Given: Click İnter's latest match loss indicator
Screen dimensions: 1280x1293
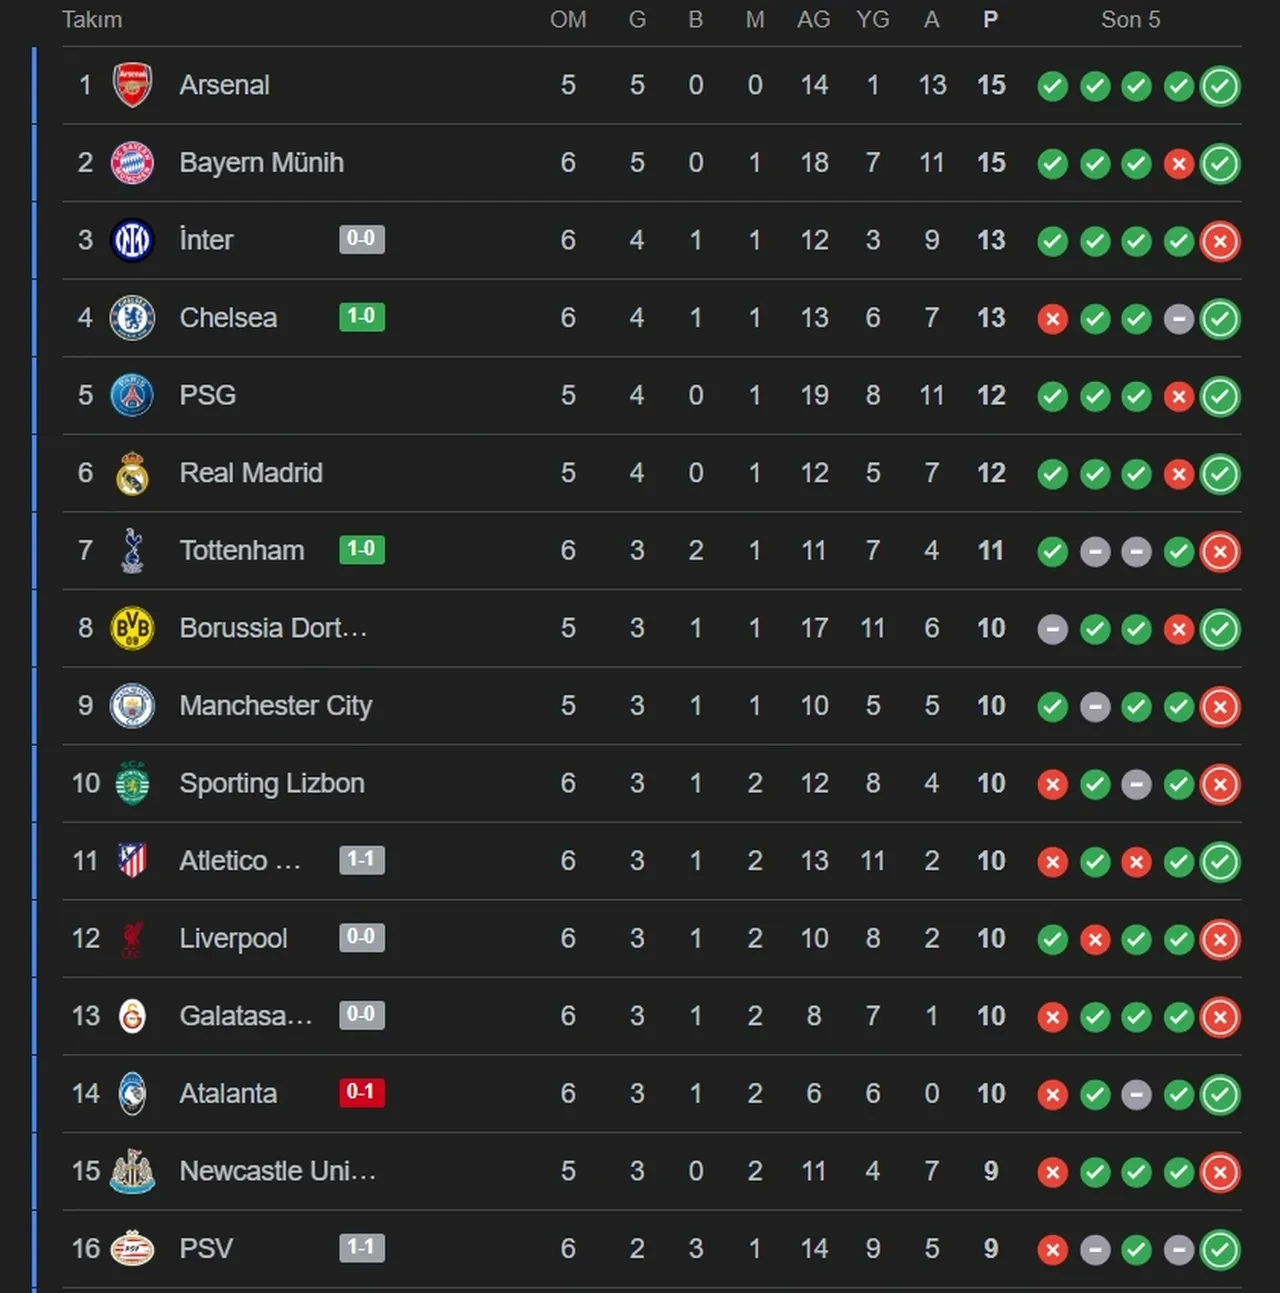Looking at the screenshot, I should pyautogui.click(x=1220, y=241).
